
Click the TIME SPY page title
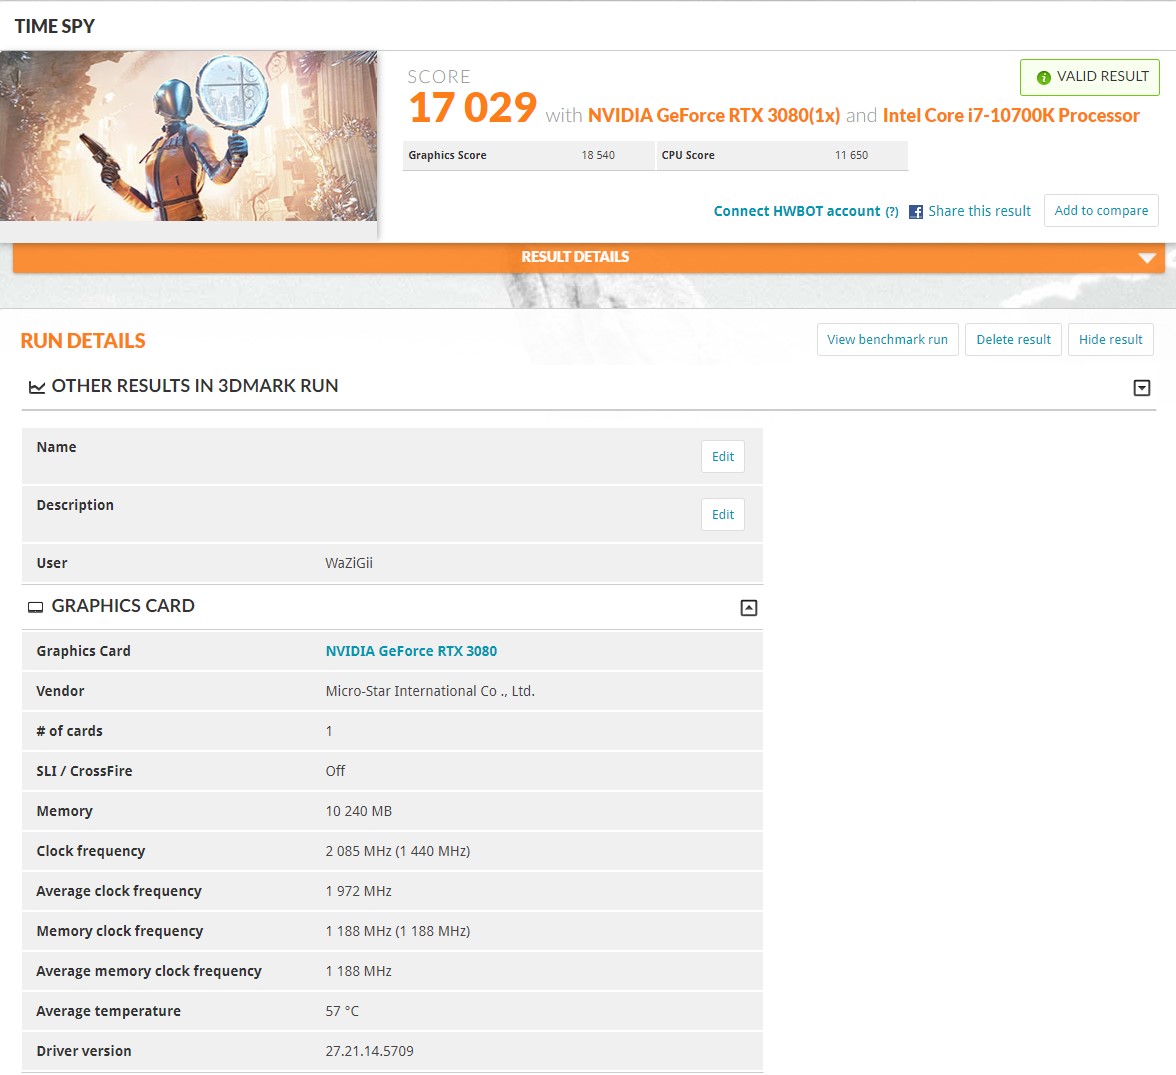pyautogui.click(x=55, y=26)
